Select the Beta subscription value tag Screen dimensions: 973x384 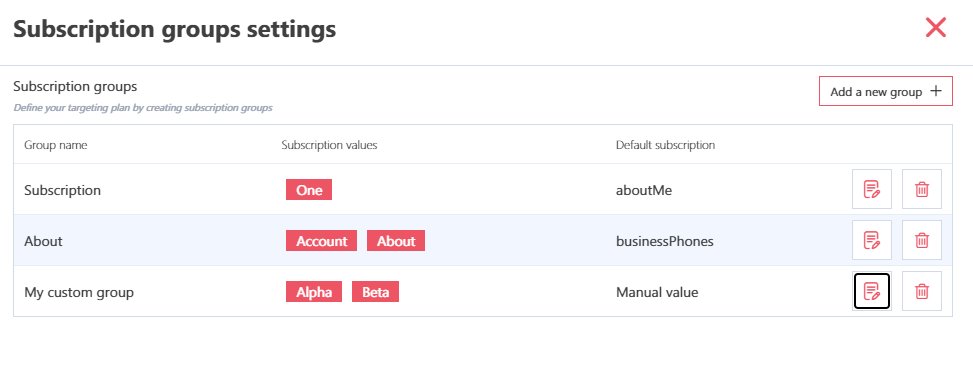375,292
